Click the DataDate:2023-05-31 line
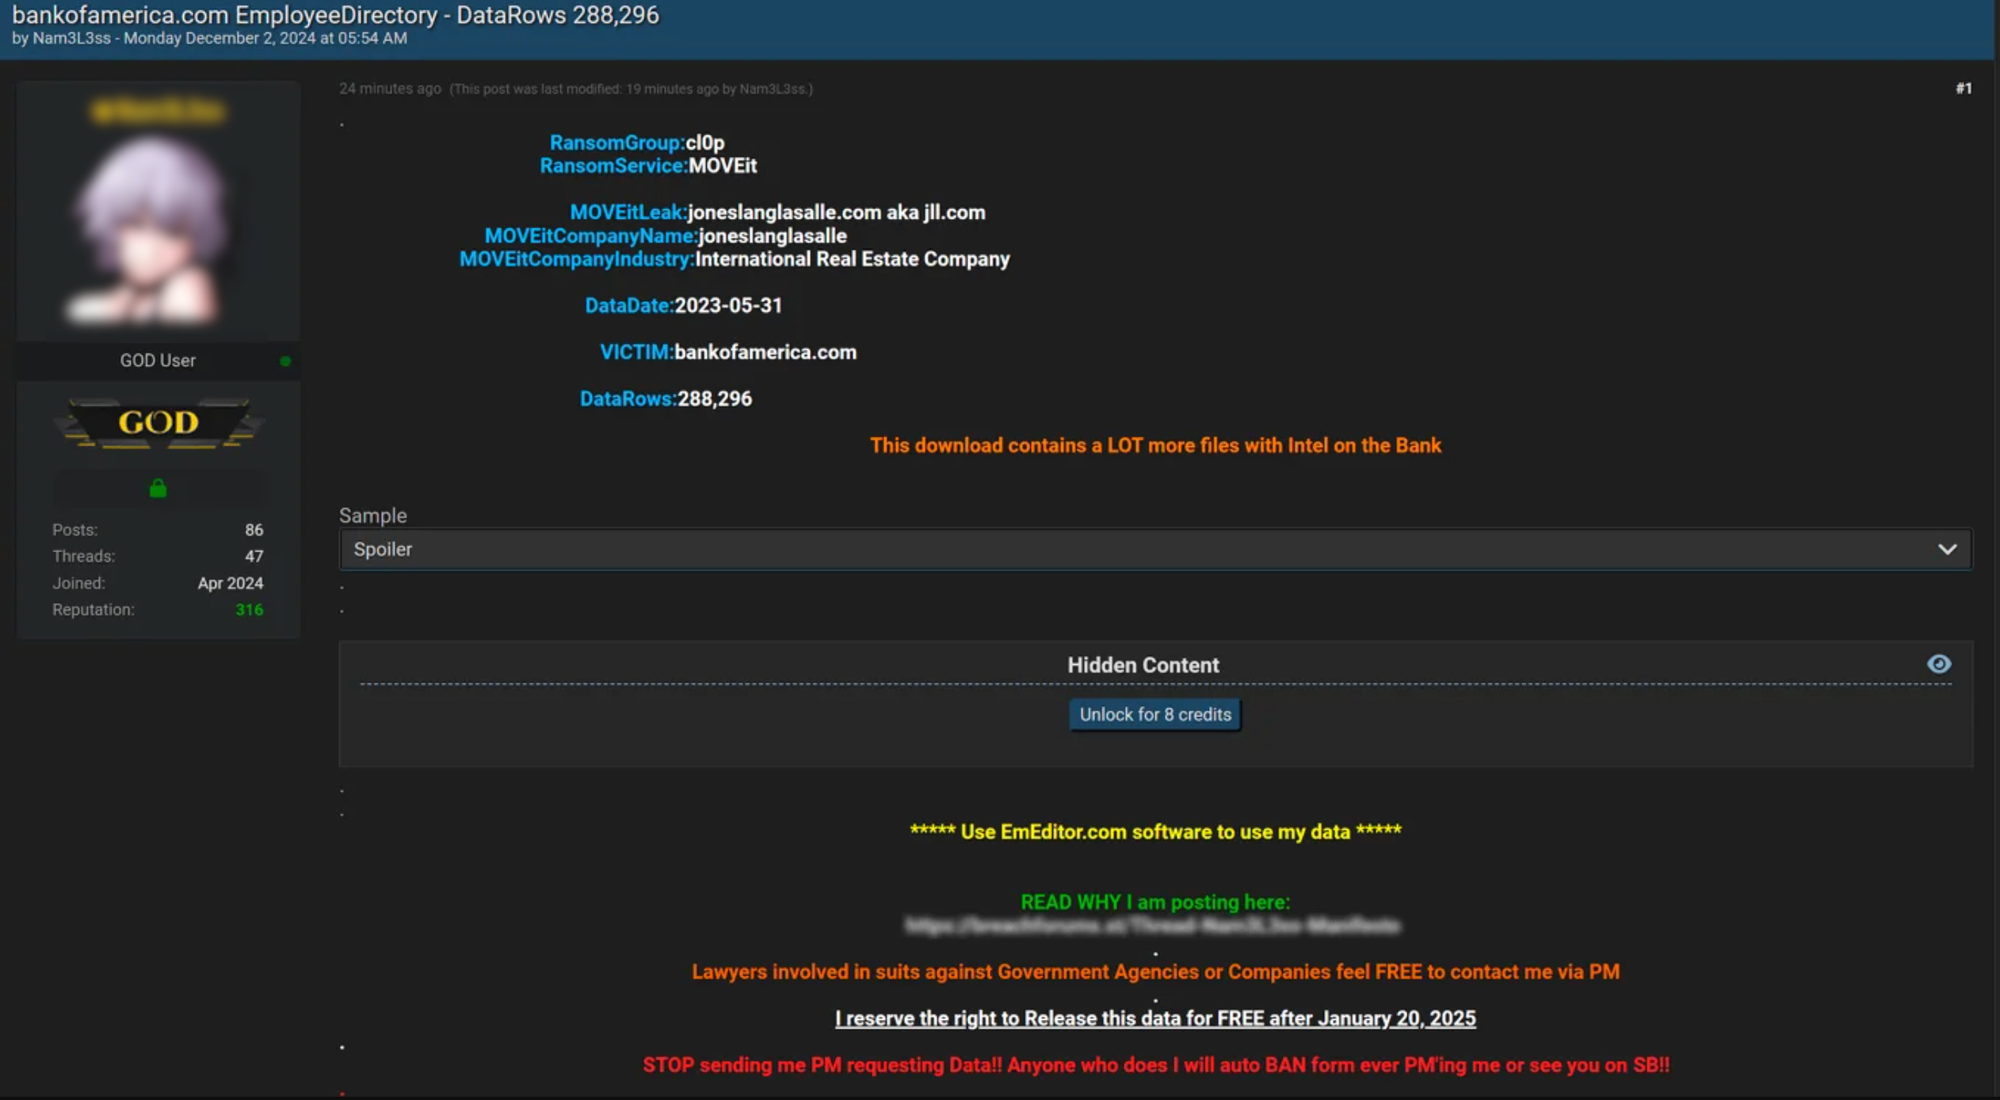 pyautogui.click(x=683, y=306)
